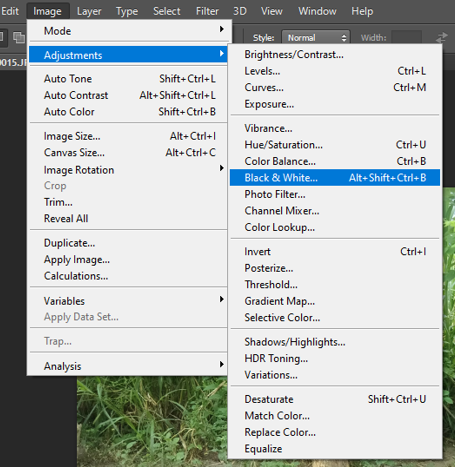Select Black & White adjustment
The image size is (455, 467).
click(x=335, y=178)
